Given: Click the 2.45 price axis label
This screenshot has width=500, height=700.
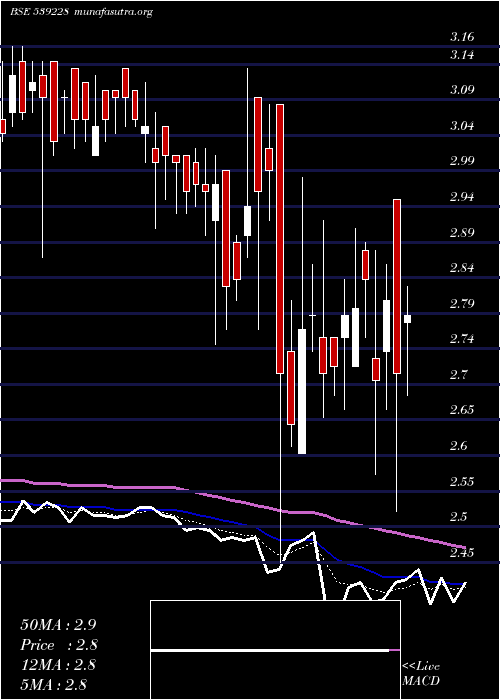Looking at the screenshot, I should tap(462, 553).
